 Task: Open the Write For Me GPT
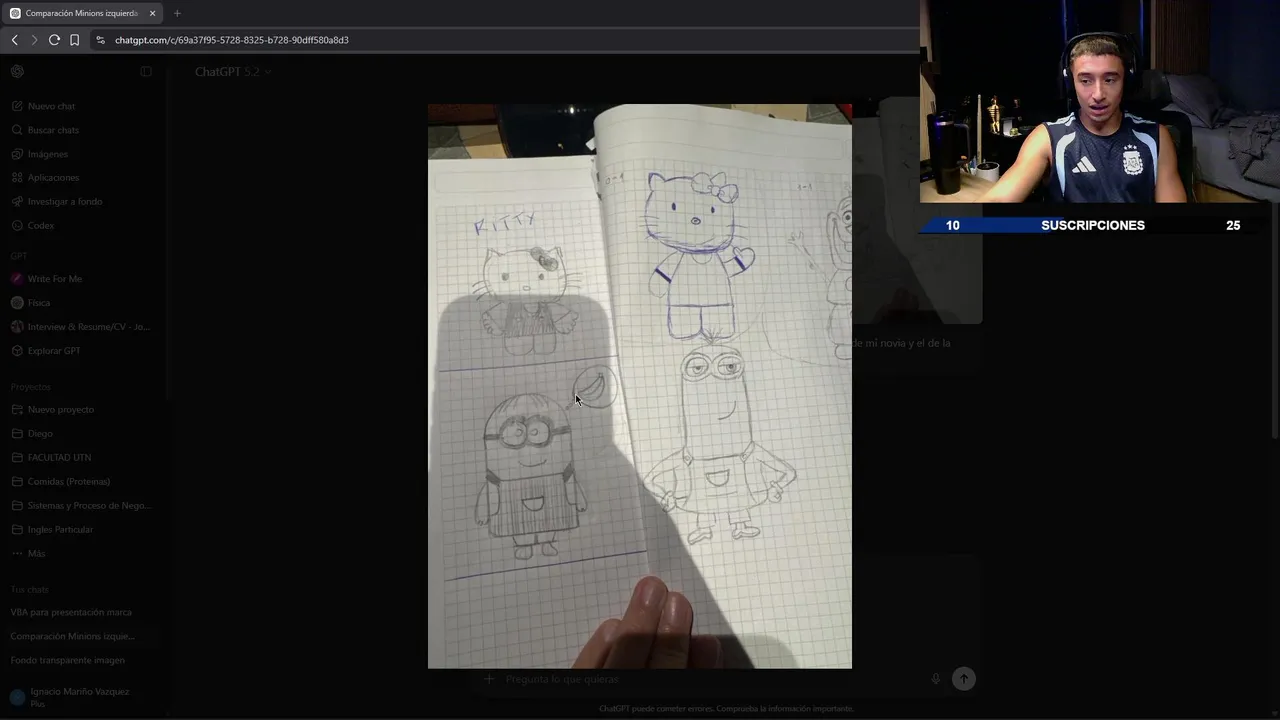pos(54,279)
